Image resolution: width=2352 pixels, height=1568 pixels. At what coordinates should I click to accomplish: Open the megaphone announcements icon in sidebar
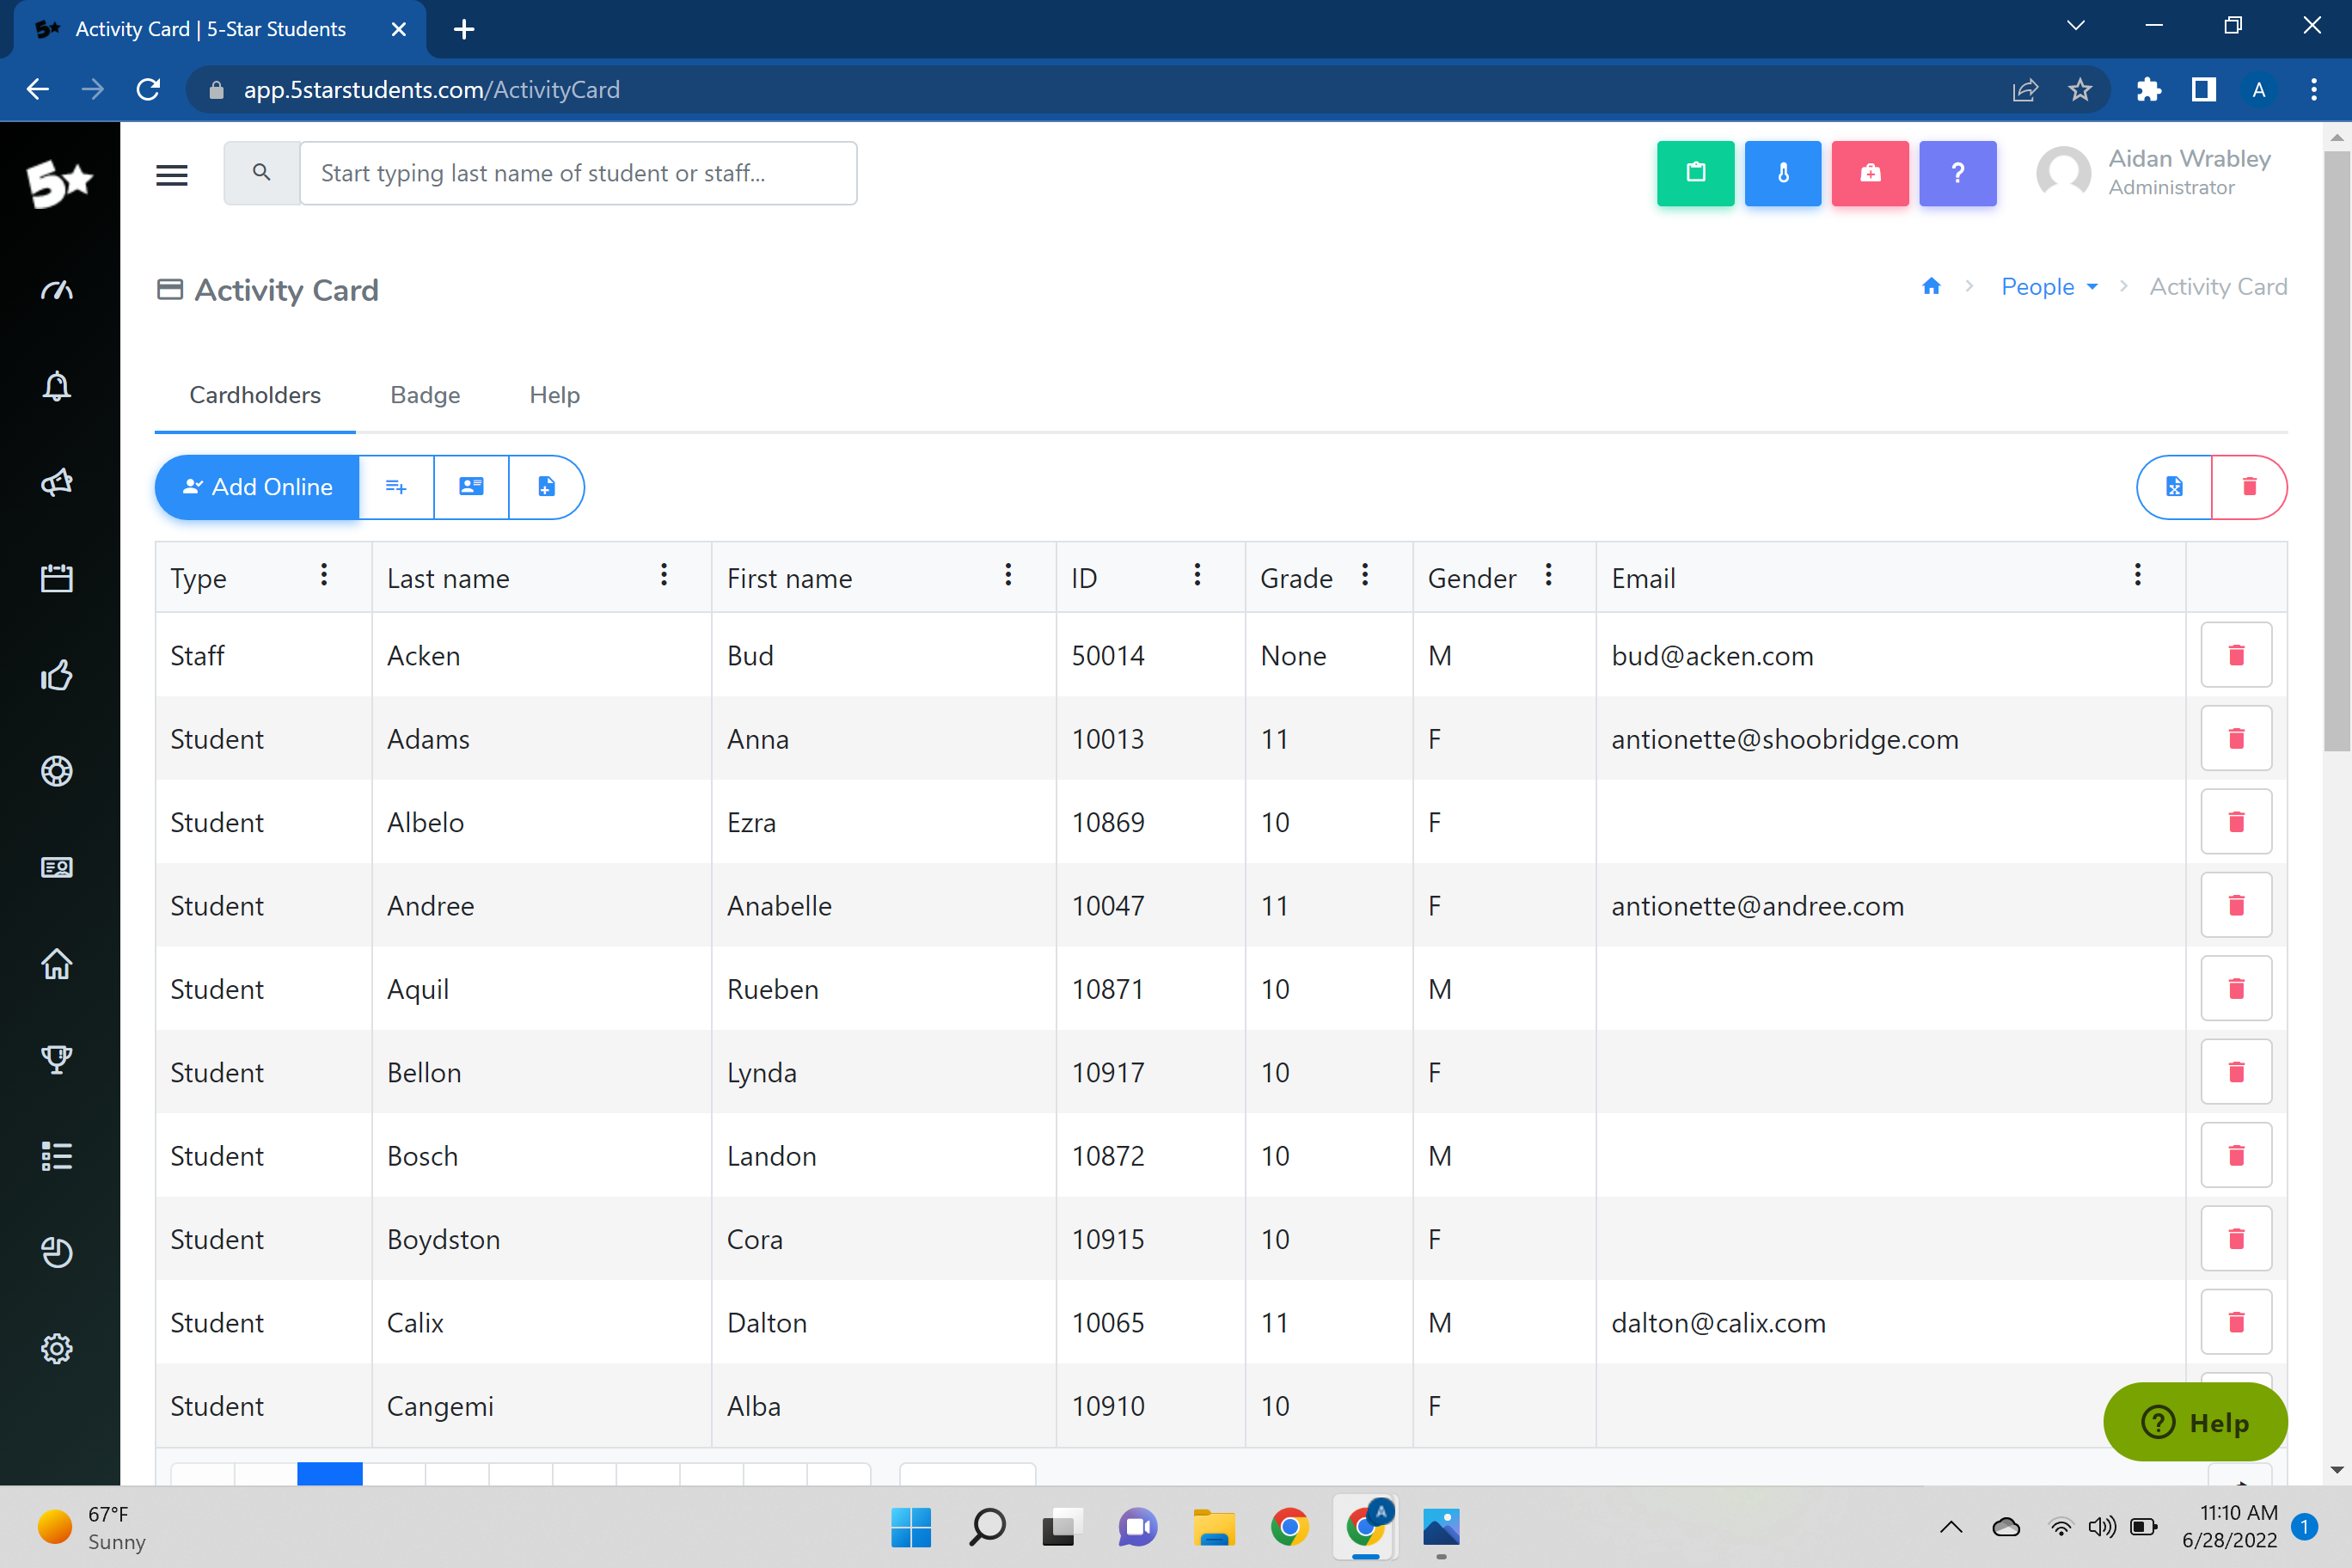(x=57, y=482)
